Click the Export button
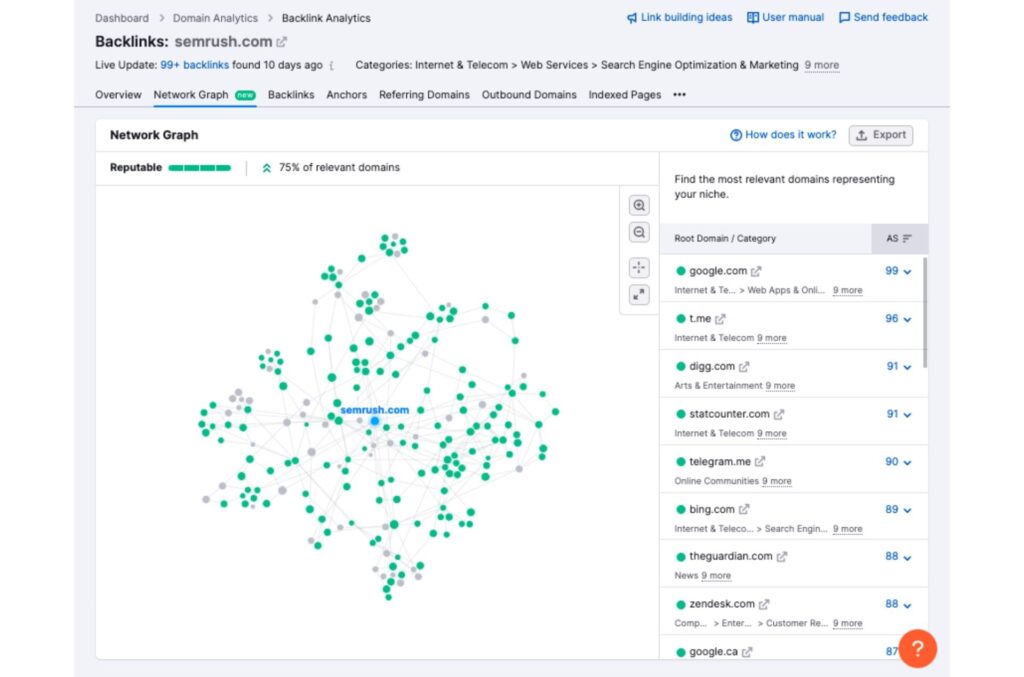 point(880,135)
